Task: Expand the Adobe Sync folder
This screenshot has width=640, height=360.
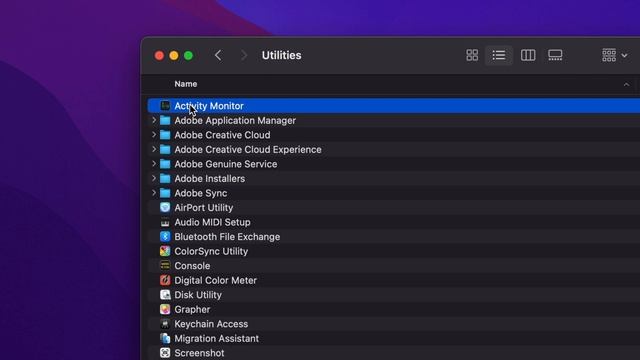Action: pyautogui.click(x=154, y=193)
